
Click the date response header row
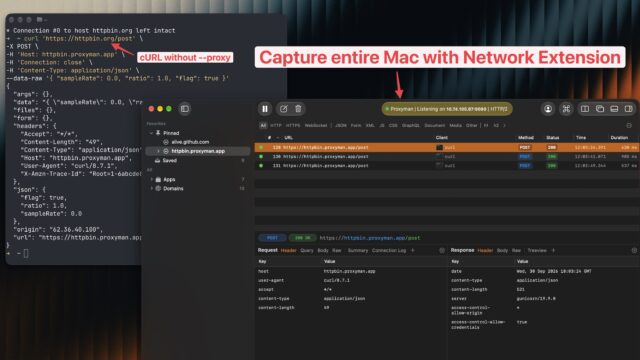(544, 271)
